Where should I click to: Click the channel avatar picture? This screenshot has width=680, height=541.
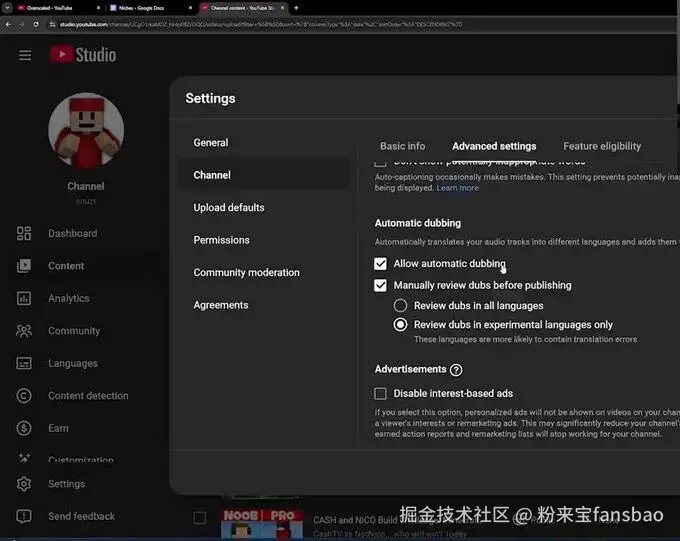(86, 131)
